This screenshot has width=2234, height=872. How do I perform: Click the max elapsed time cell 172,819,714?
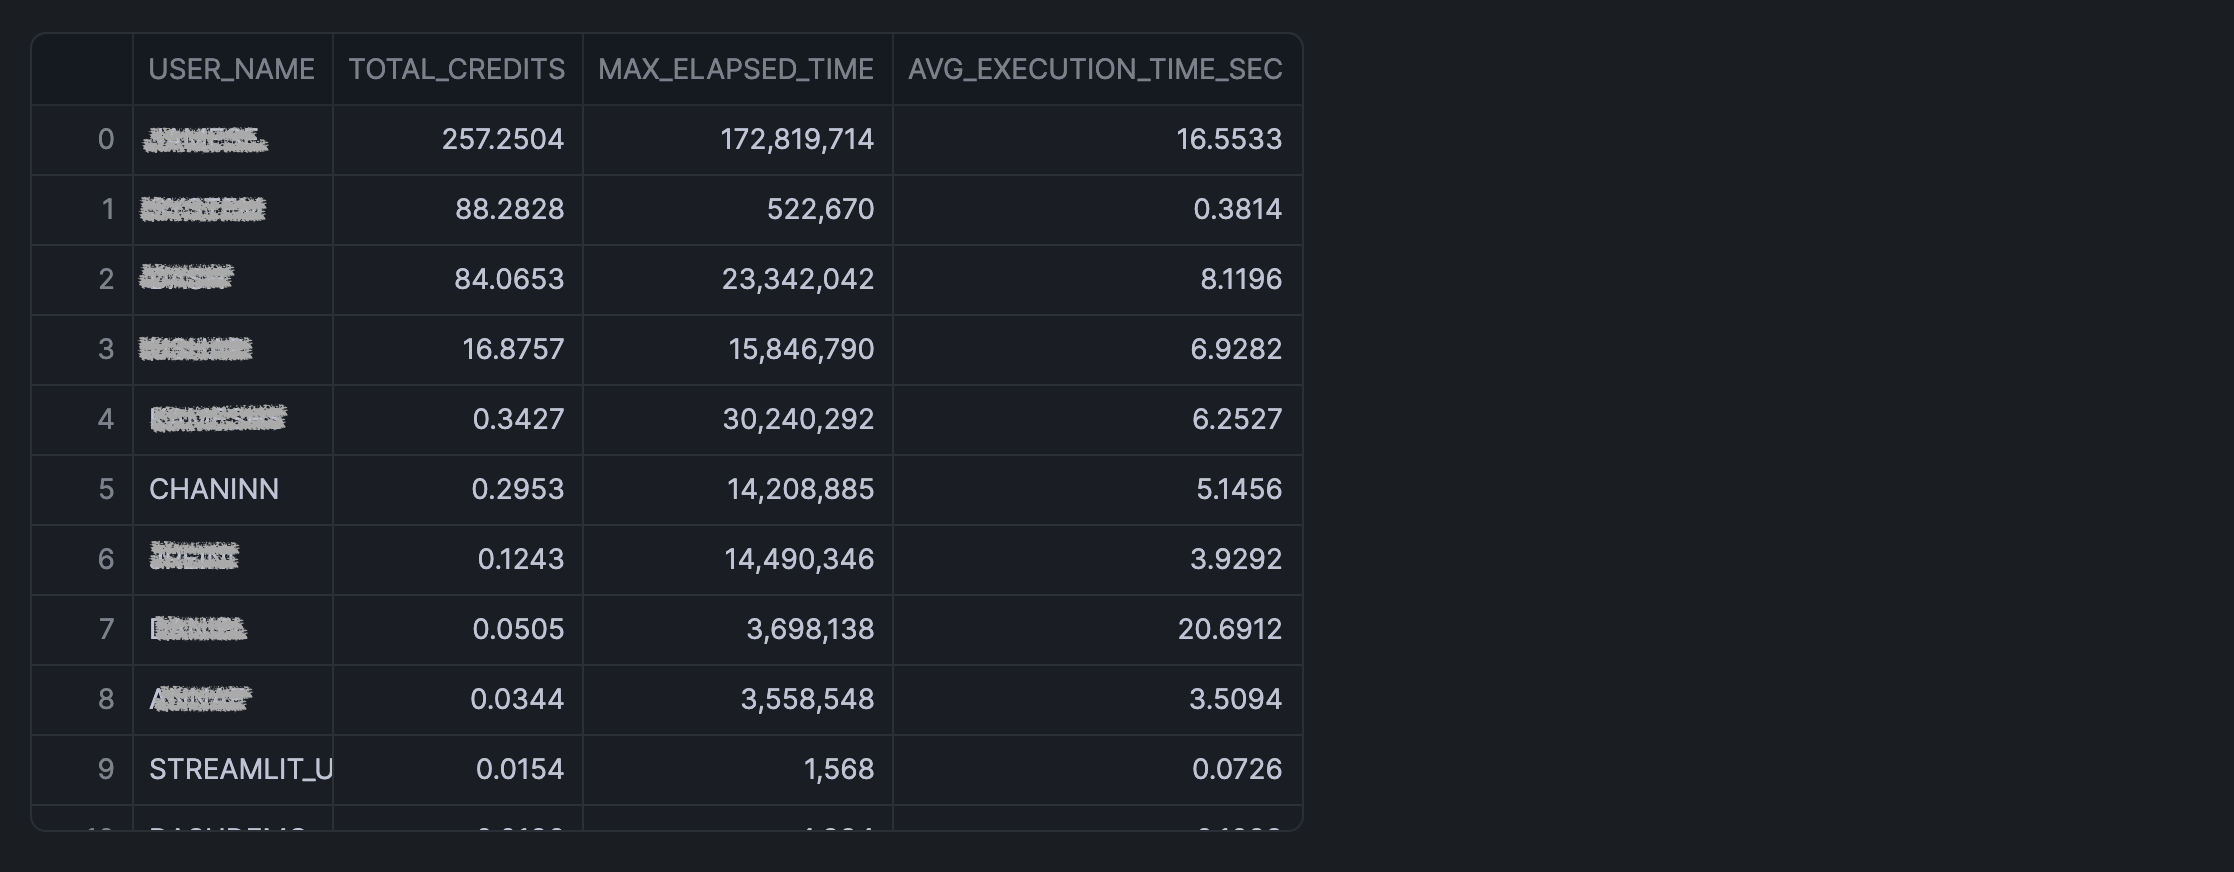tap(797, 139)
